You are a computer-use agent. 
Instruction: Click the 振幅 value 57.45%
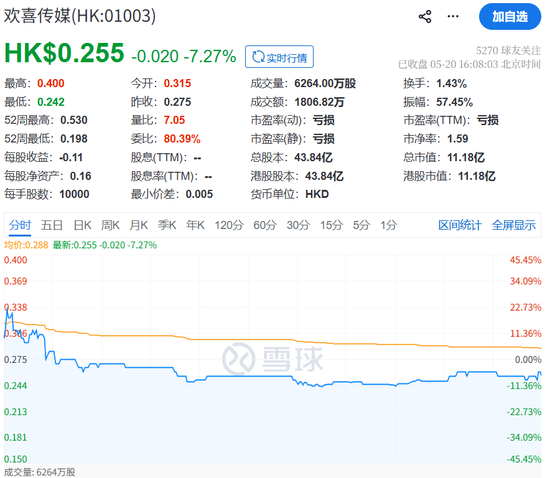455,102
